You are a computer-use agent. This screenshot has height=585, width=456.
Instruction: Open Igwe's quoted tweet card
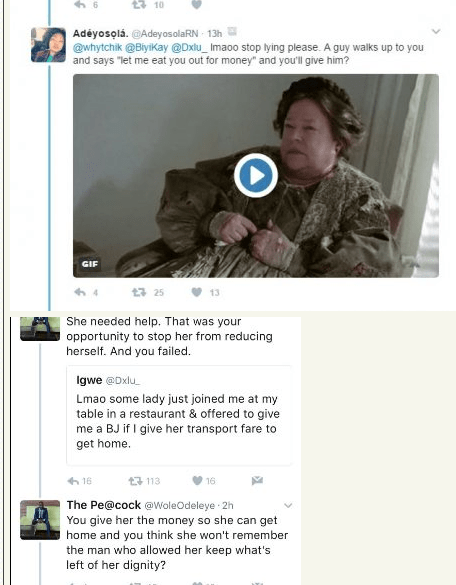(179, 416)
